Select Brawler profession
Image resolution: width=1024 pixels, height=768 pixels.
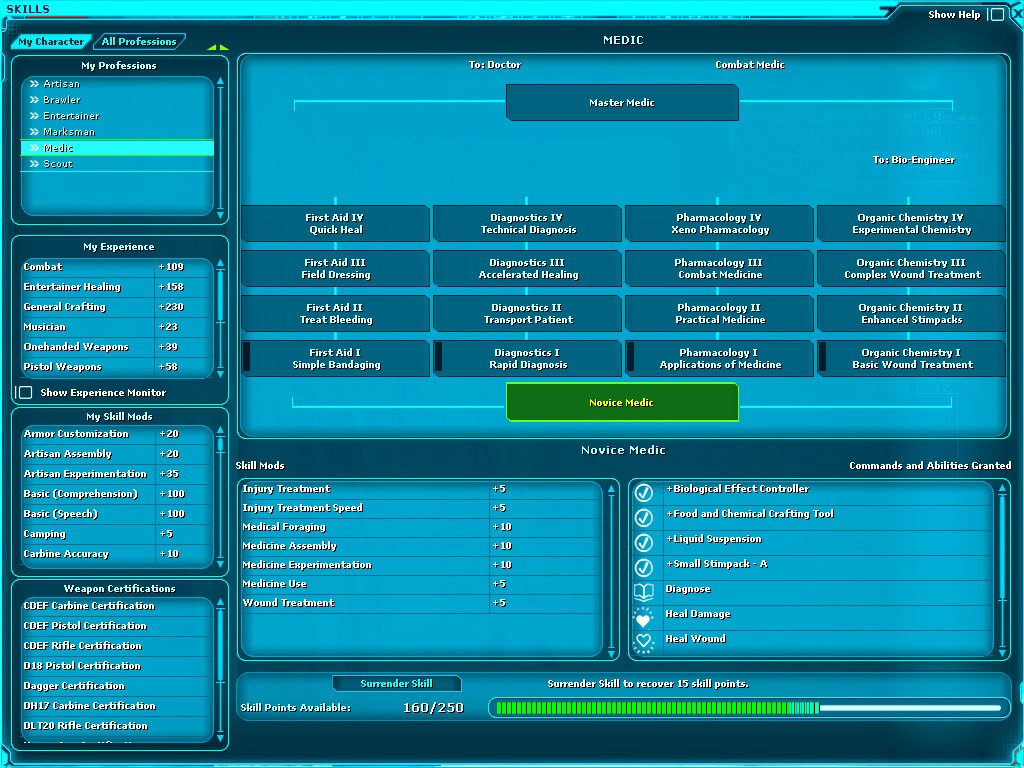(118, 100)
